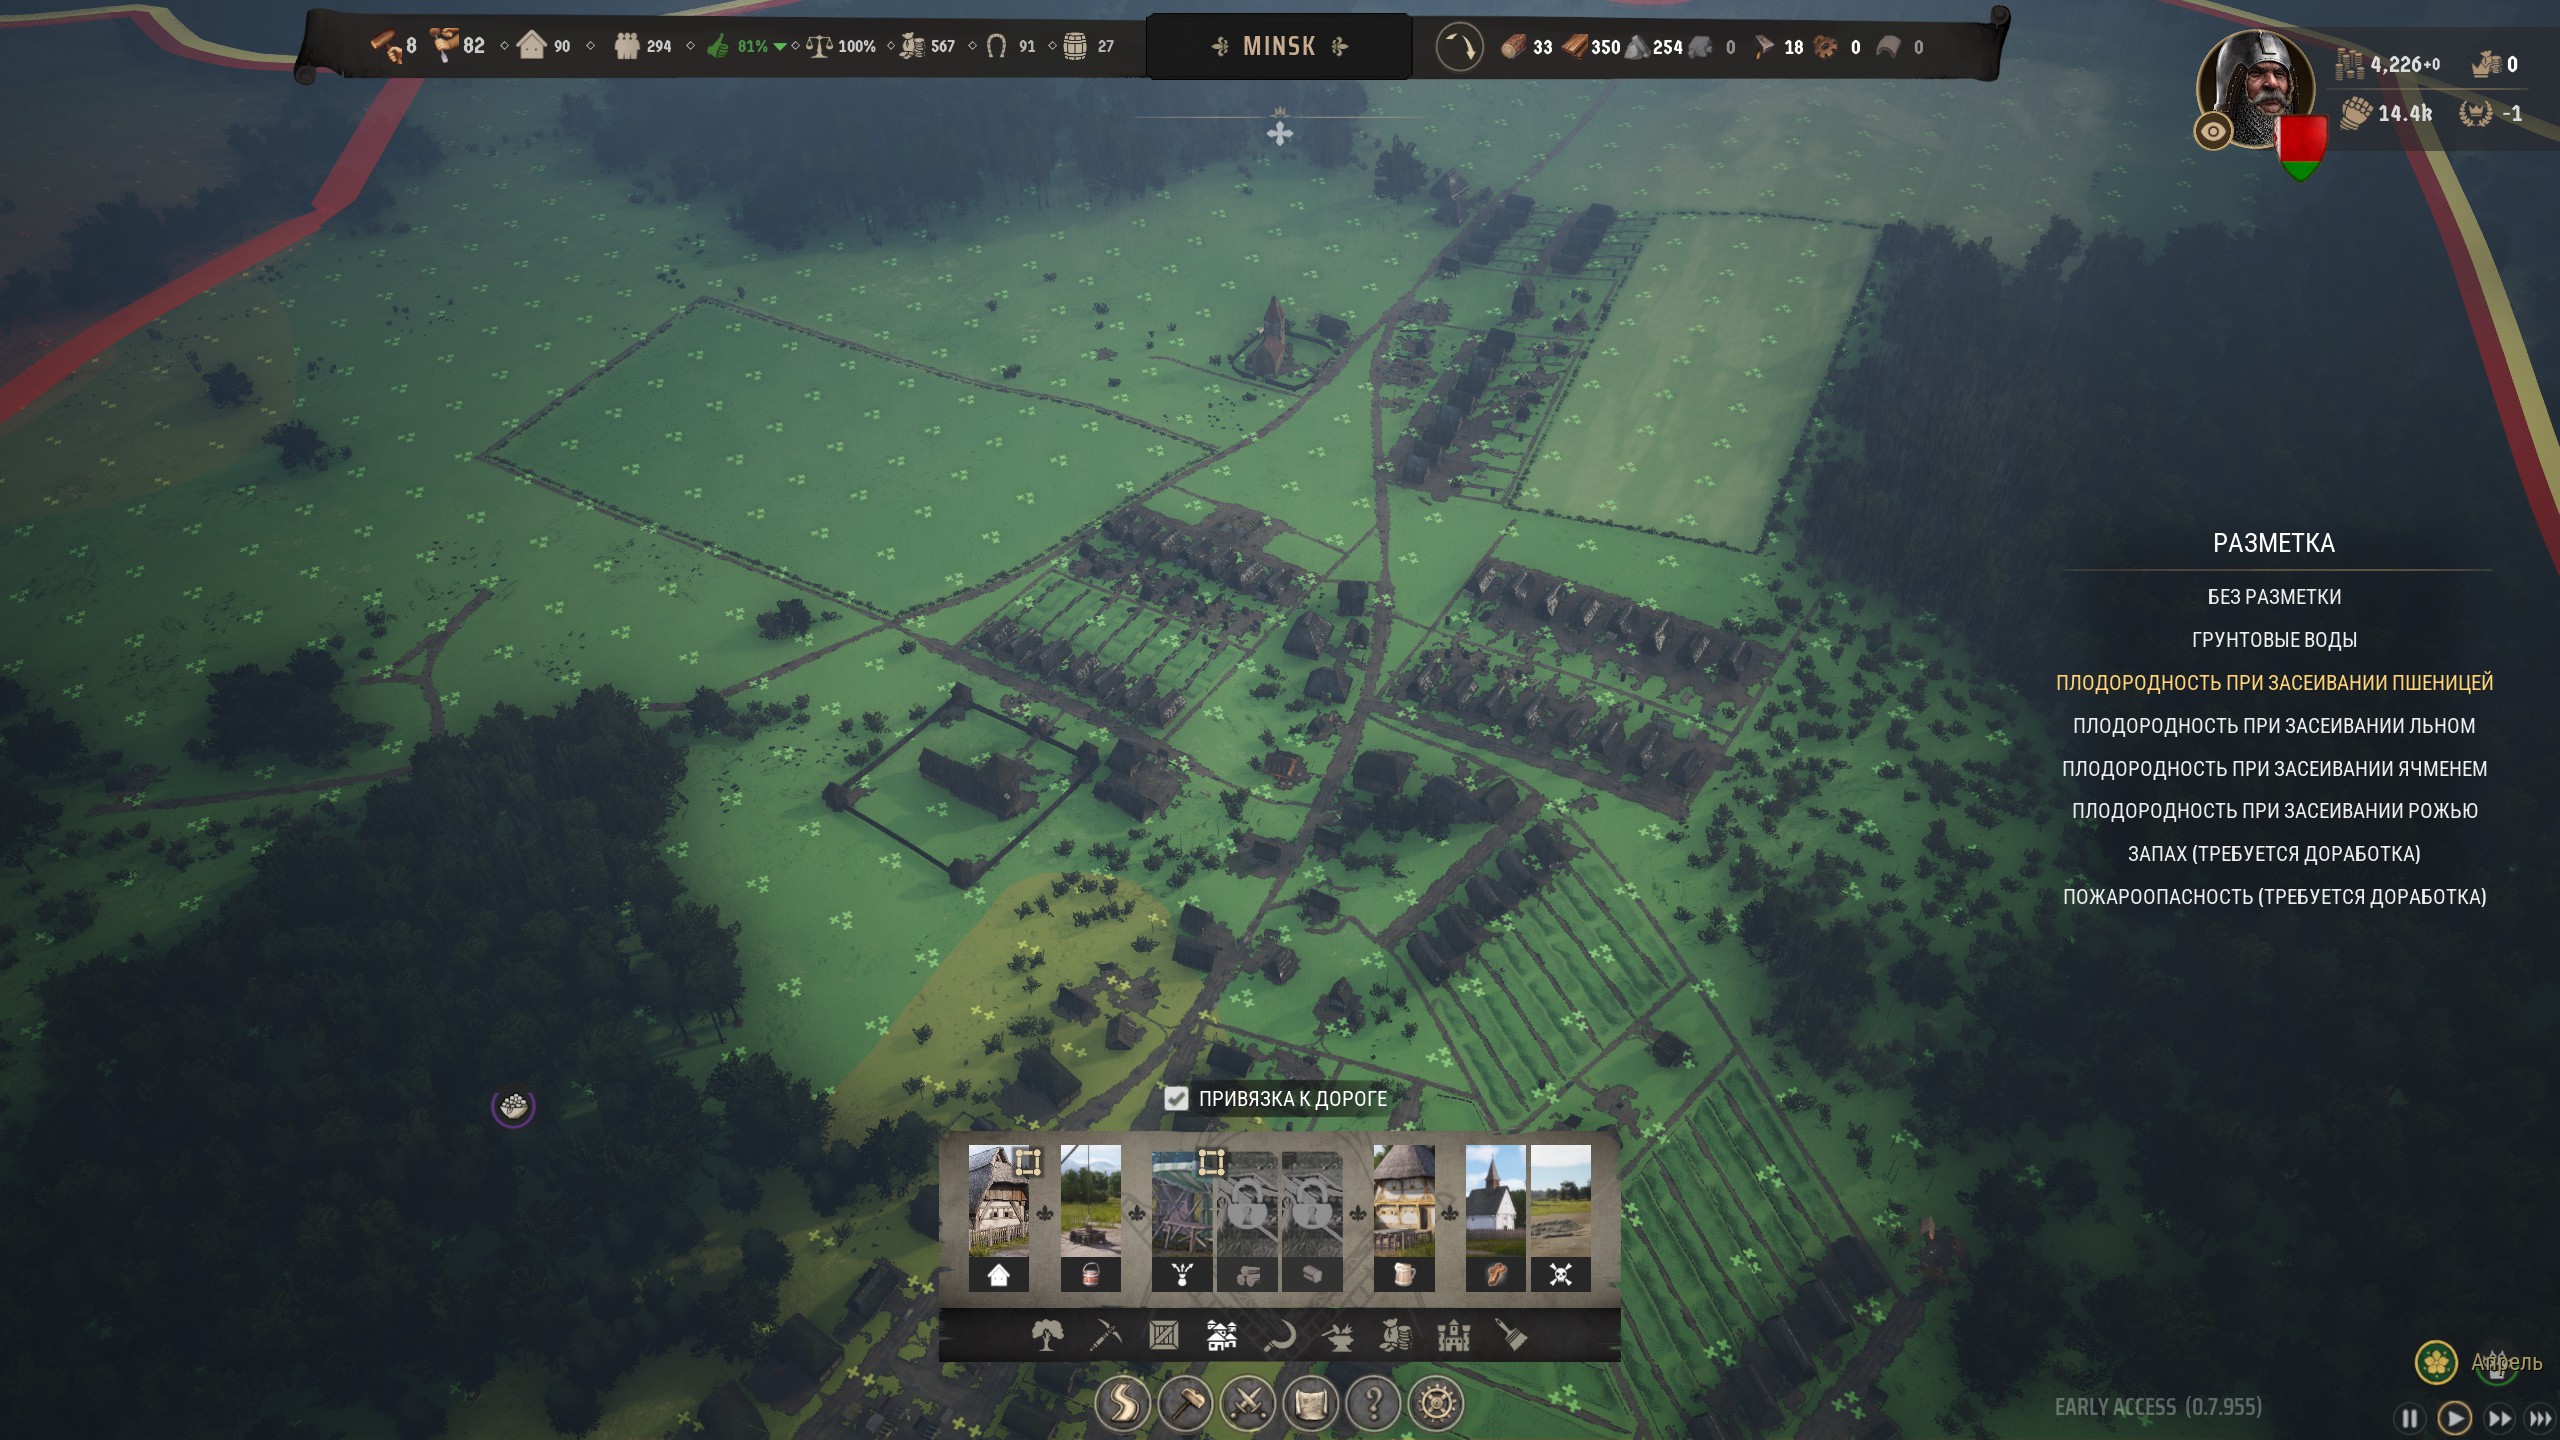Image resolution: width=2560 pixels, height=1440 pixels.
Task: Click the berry deposit marker in forest
Action: 513,1106
